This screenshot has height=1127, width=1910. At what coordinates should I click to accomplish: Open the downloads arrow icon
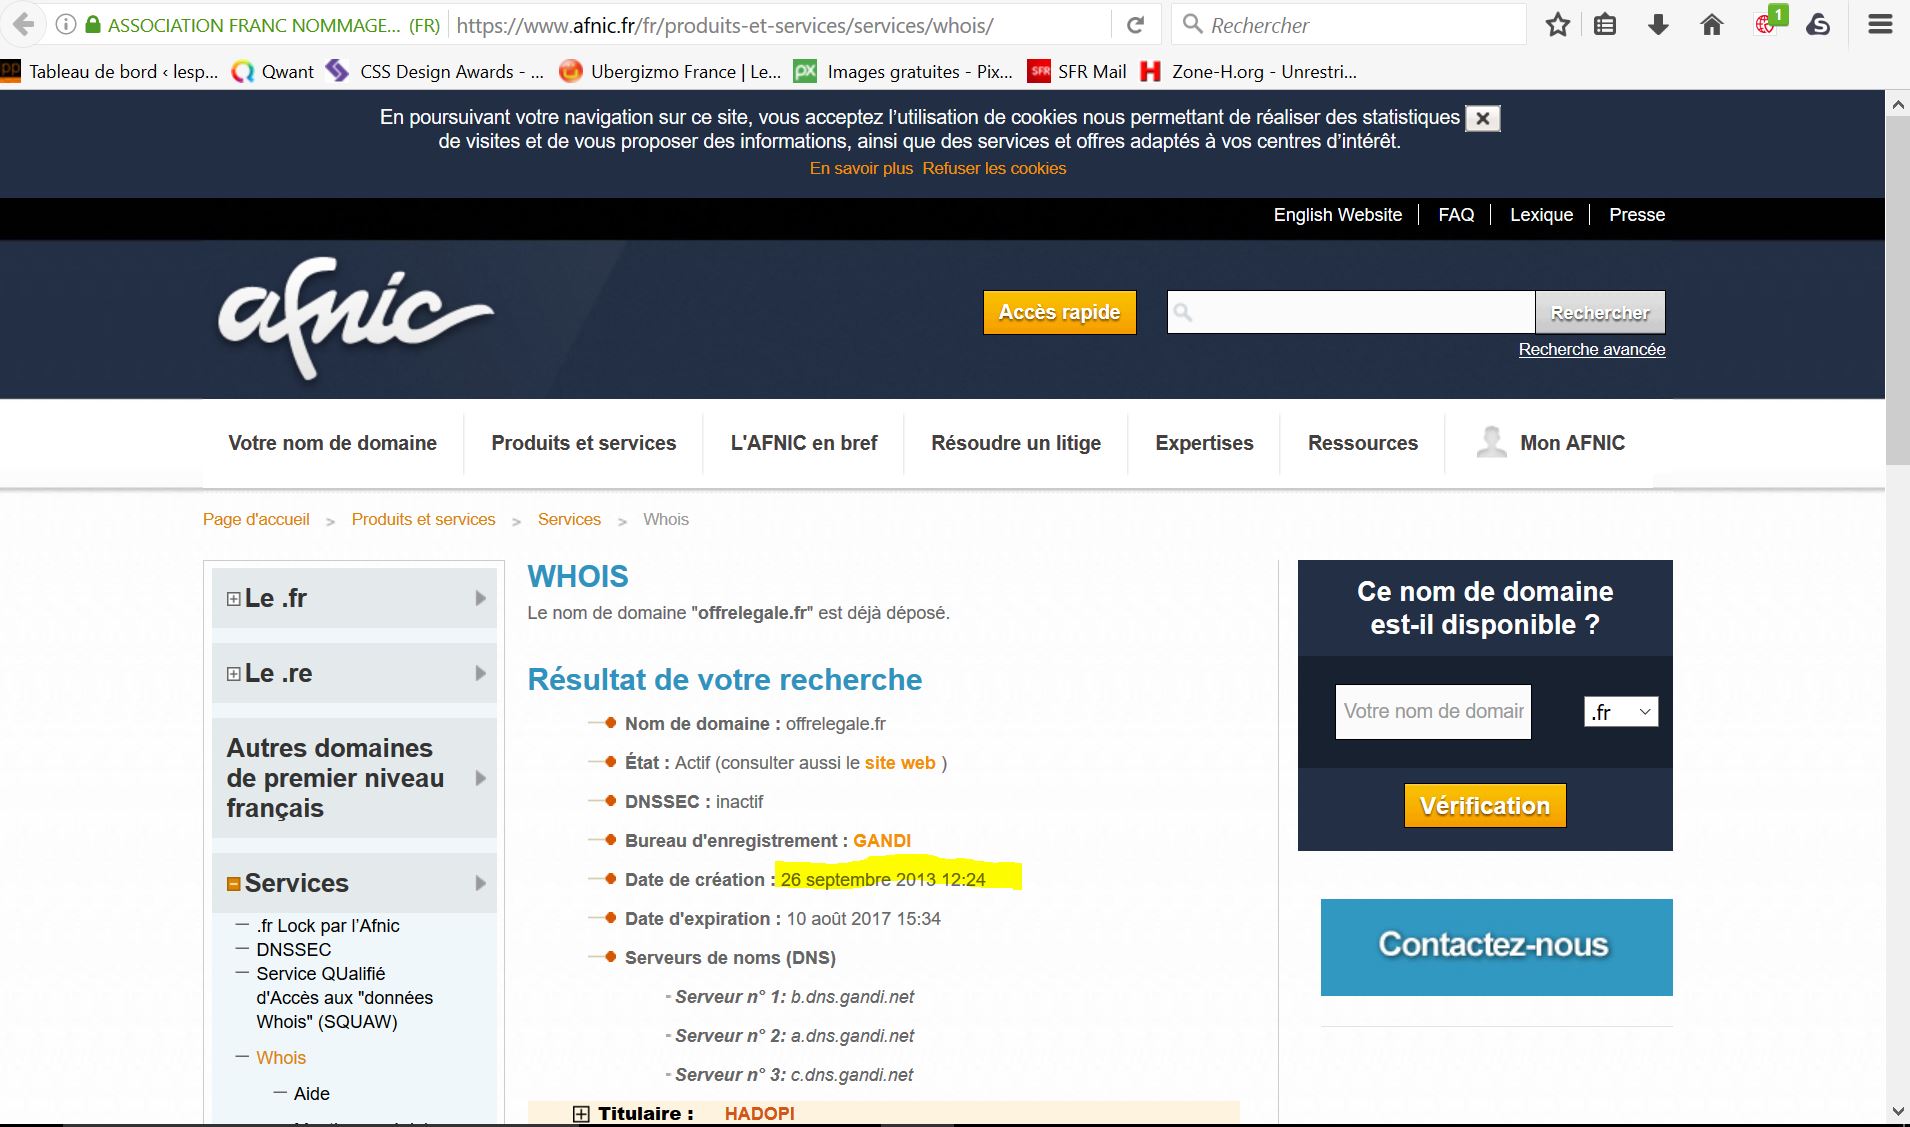click(x=1658, y=25)
